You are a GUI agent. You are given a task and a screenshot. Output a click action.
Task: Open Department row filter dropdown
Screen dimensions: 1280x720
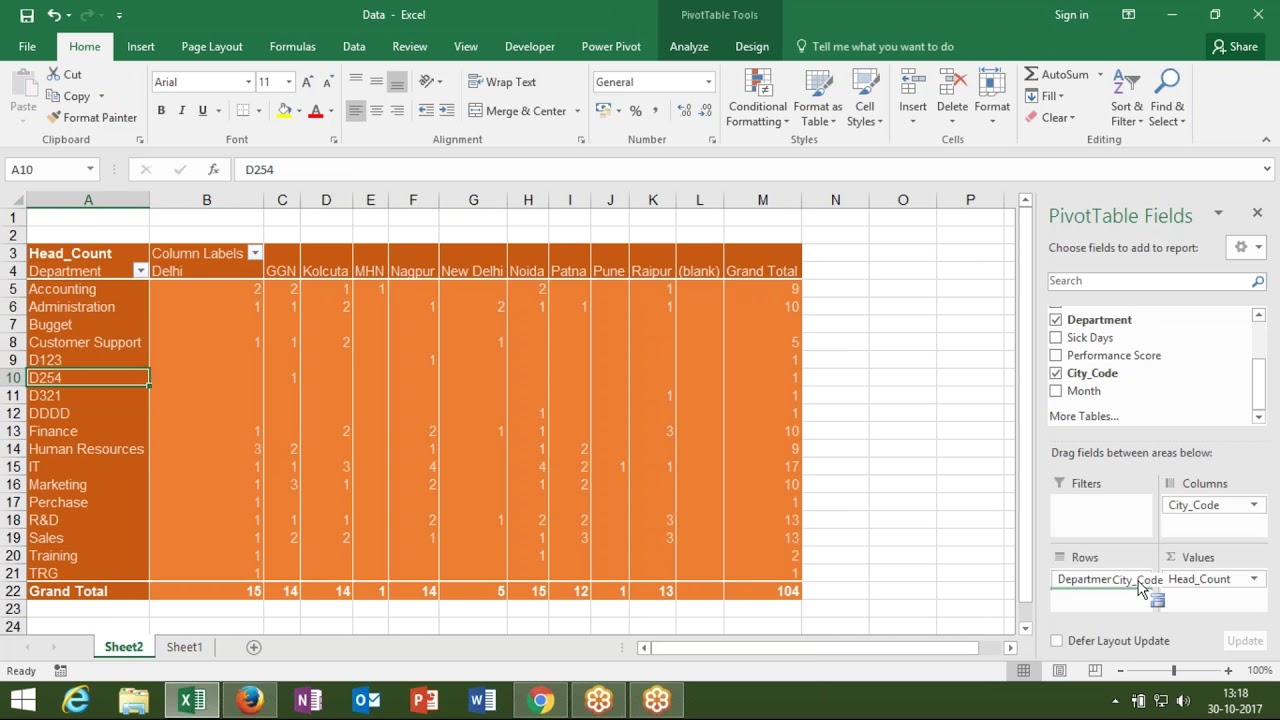(141, 271)
